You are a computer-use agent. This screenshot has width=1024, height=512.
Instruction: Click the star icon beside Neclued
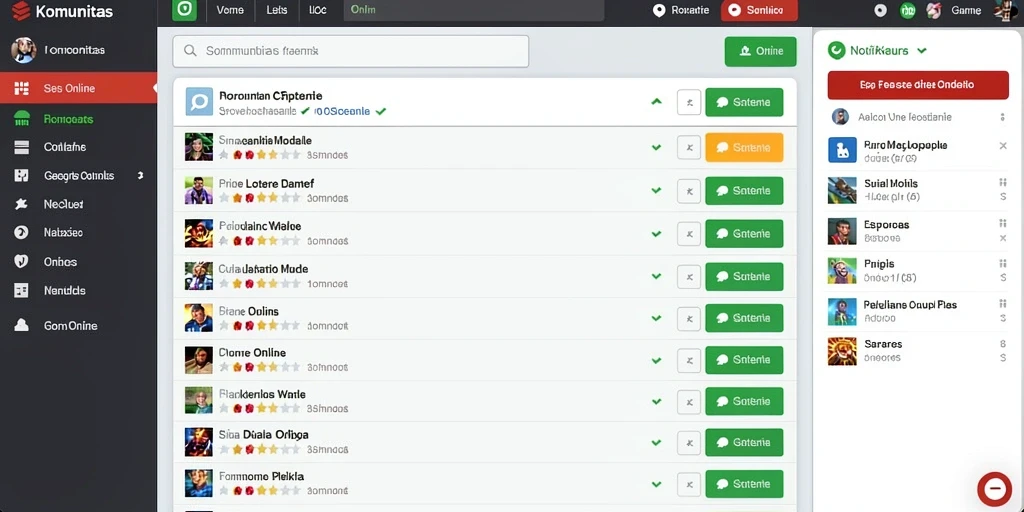(x=22, y=204)
